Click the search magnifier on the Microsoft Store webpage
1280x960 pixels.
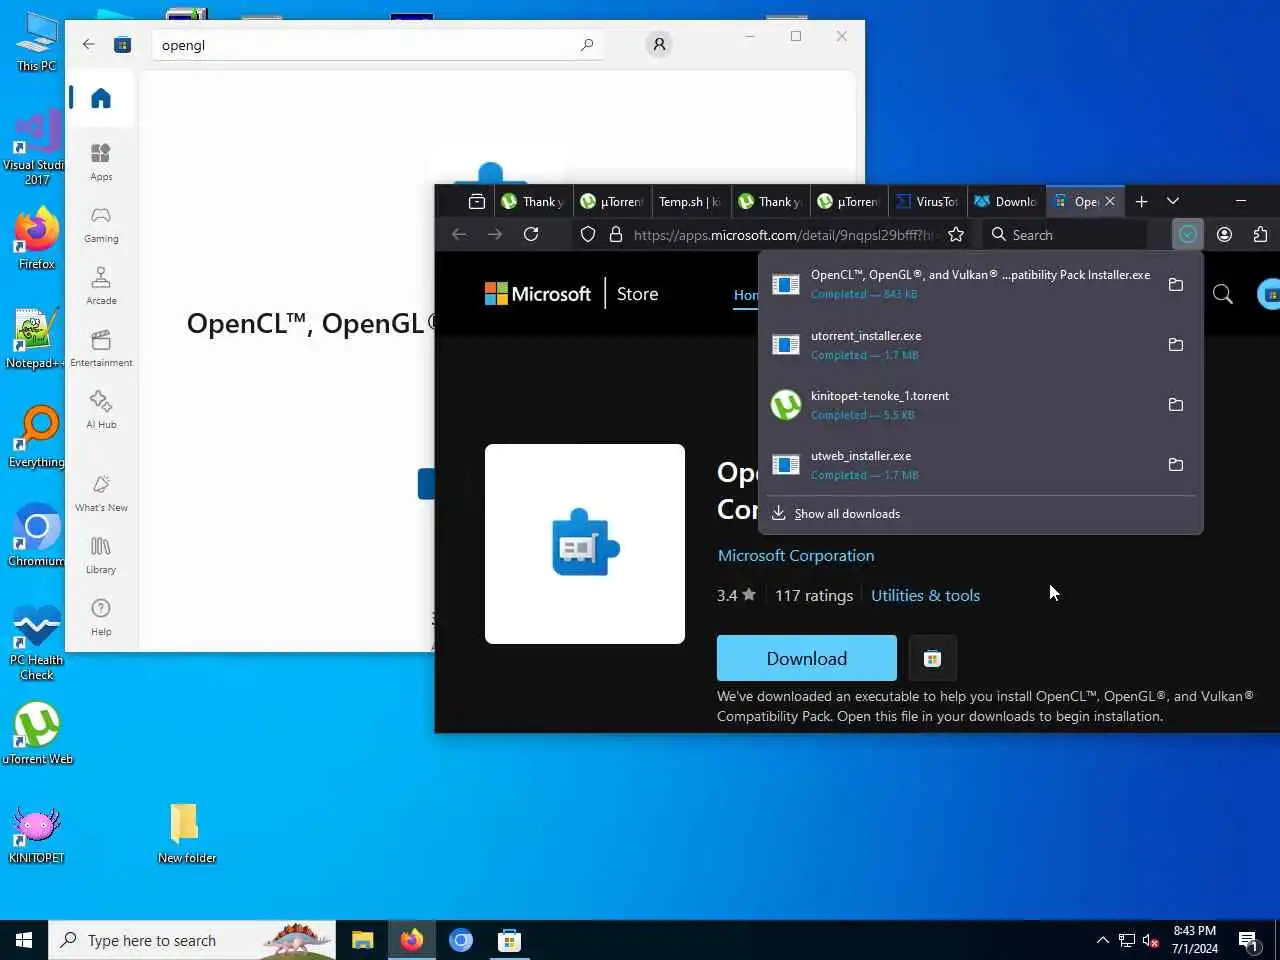click(1222, 294)
